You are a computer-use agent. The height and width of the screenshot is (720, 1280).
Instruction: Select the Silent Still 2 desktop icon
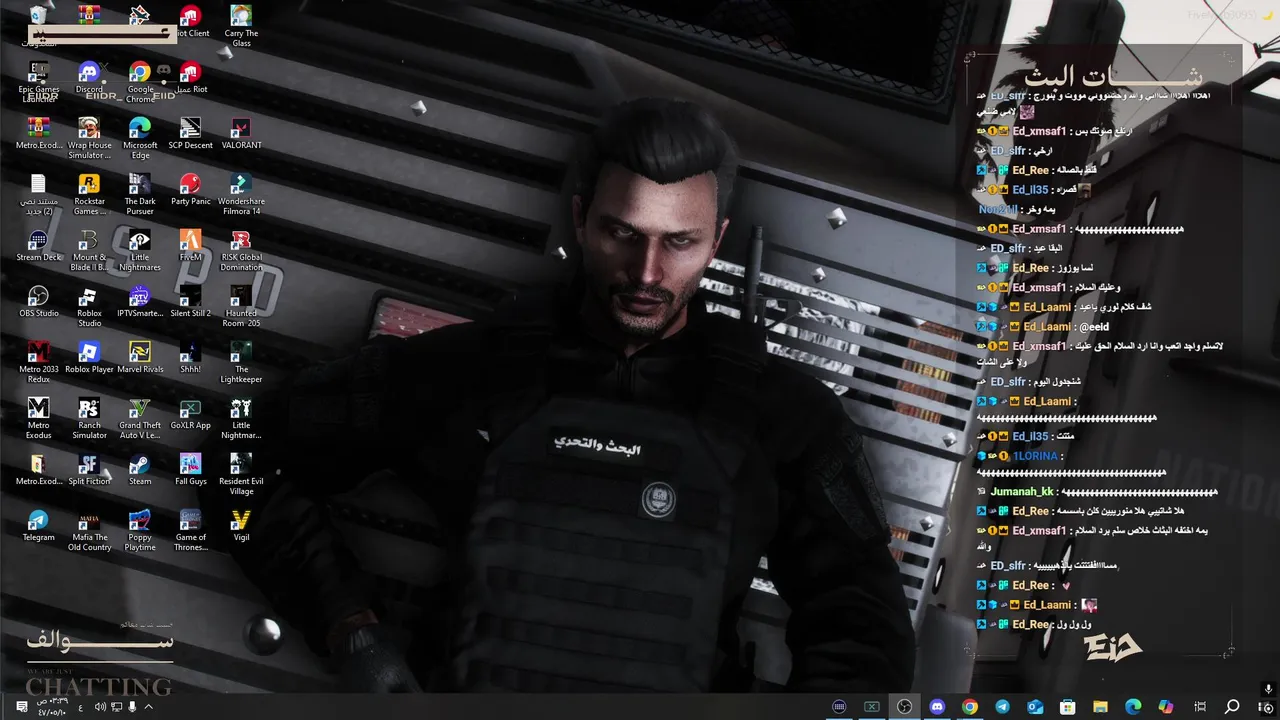coord(190,302)
